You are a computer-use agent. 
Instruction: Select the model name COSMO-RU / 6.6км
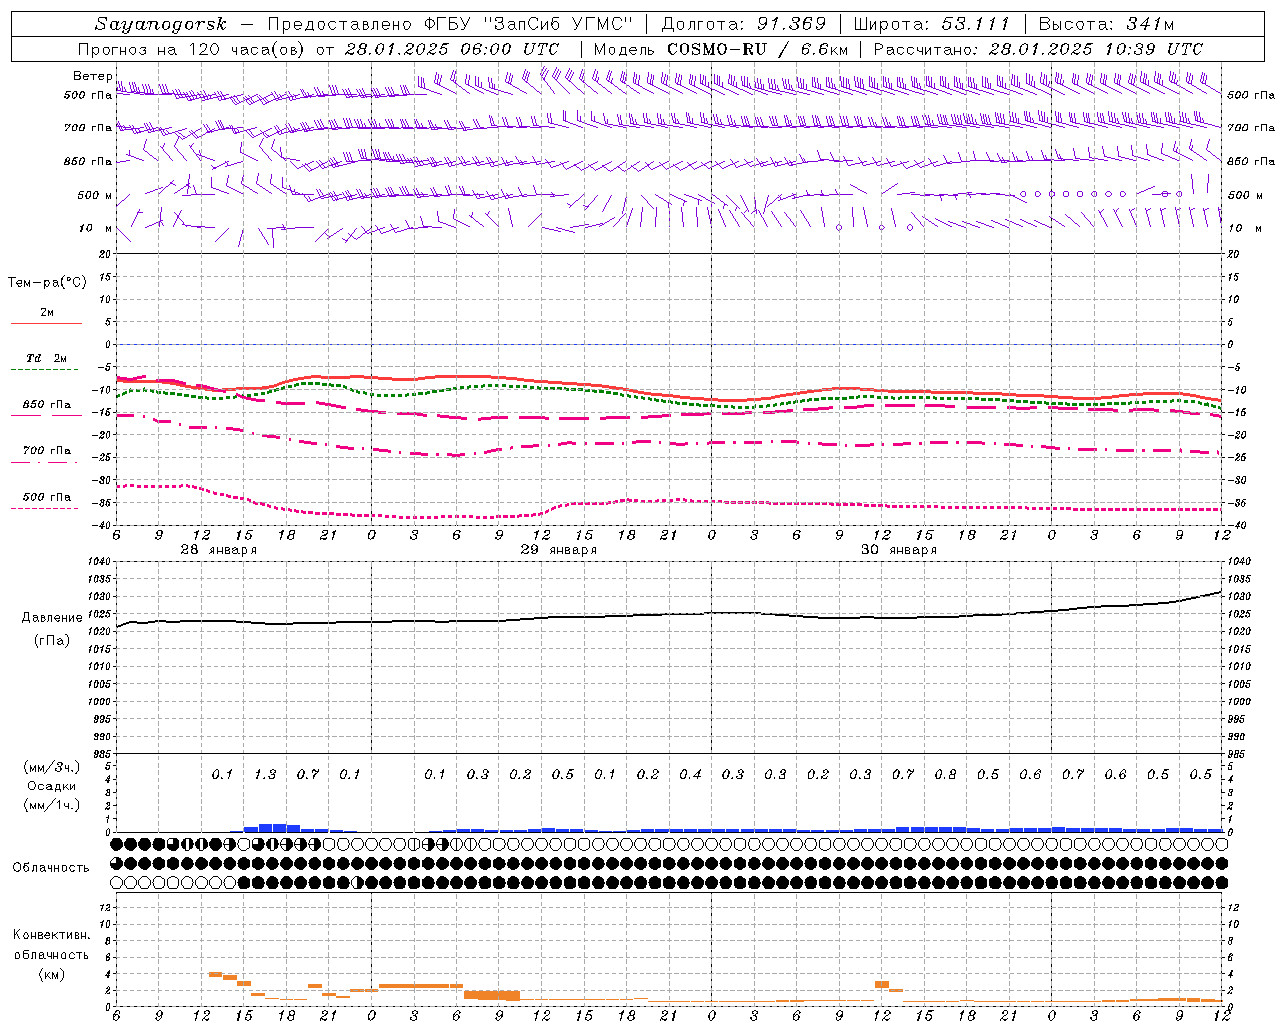(x=759, y=49)
